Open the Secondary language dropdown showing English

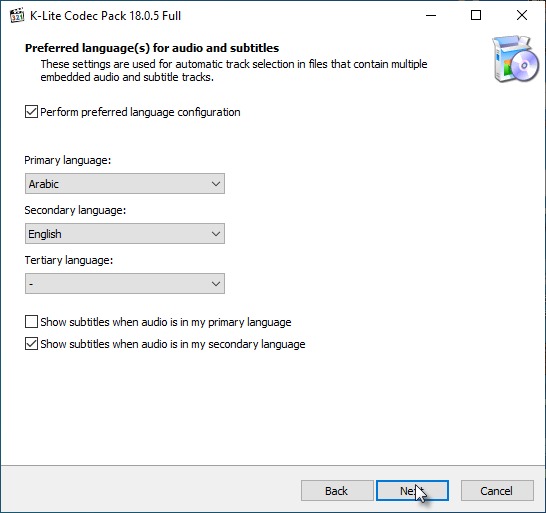pos(125,234)
